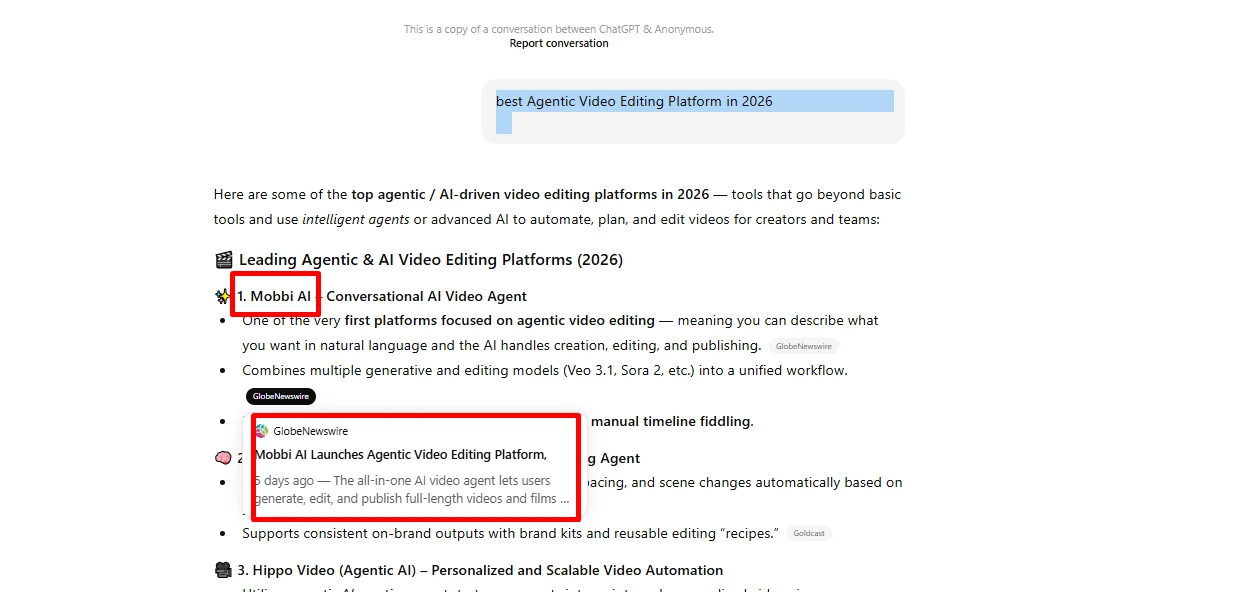Click the "Conversational AI Video Agent" heading text
1246x592 pixels.
click(x=426, y=296)
